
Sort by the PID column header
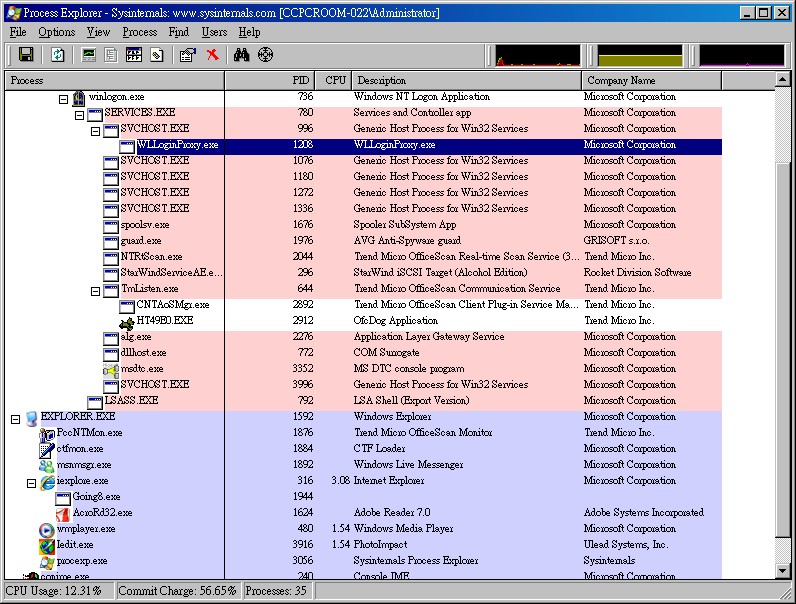270,80
